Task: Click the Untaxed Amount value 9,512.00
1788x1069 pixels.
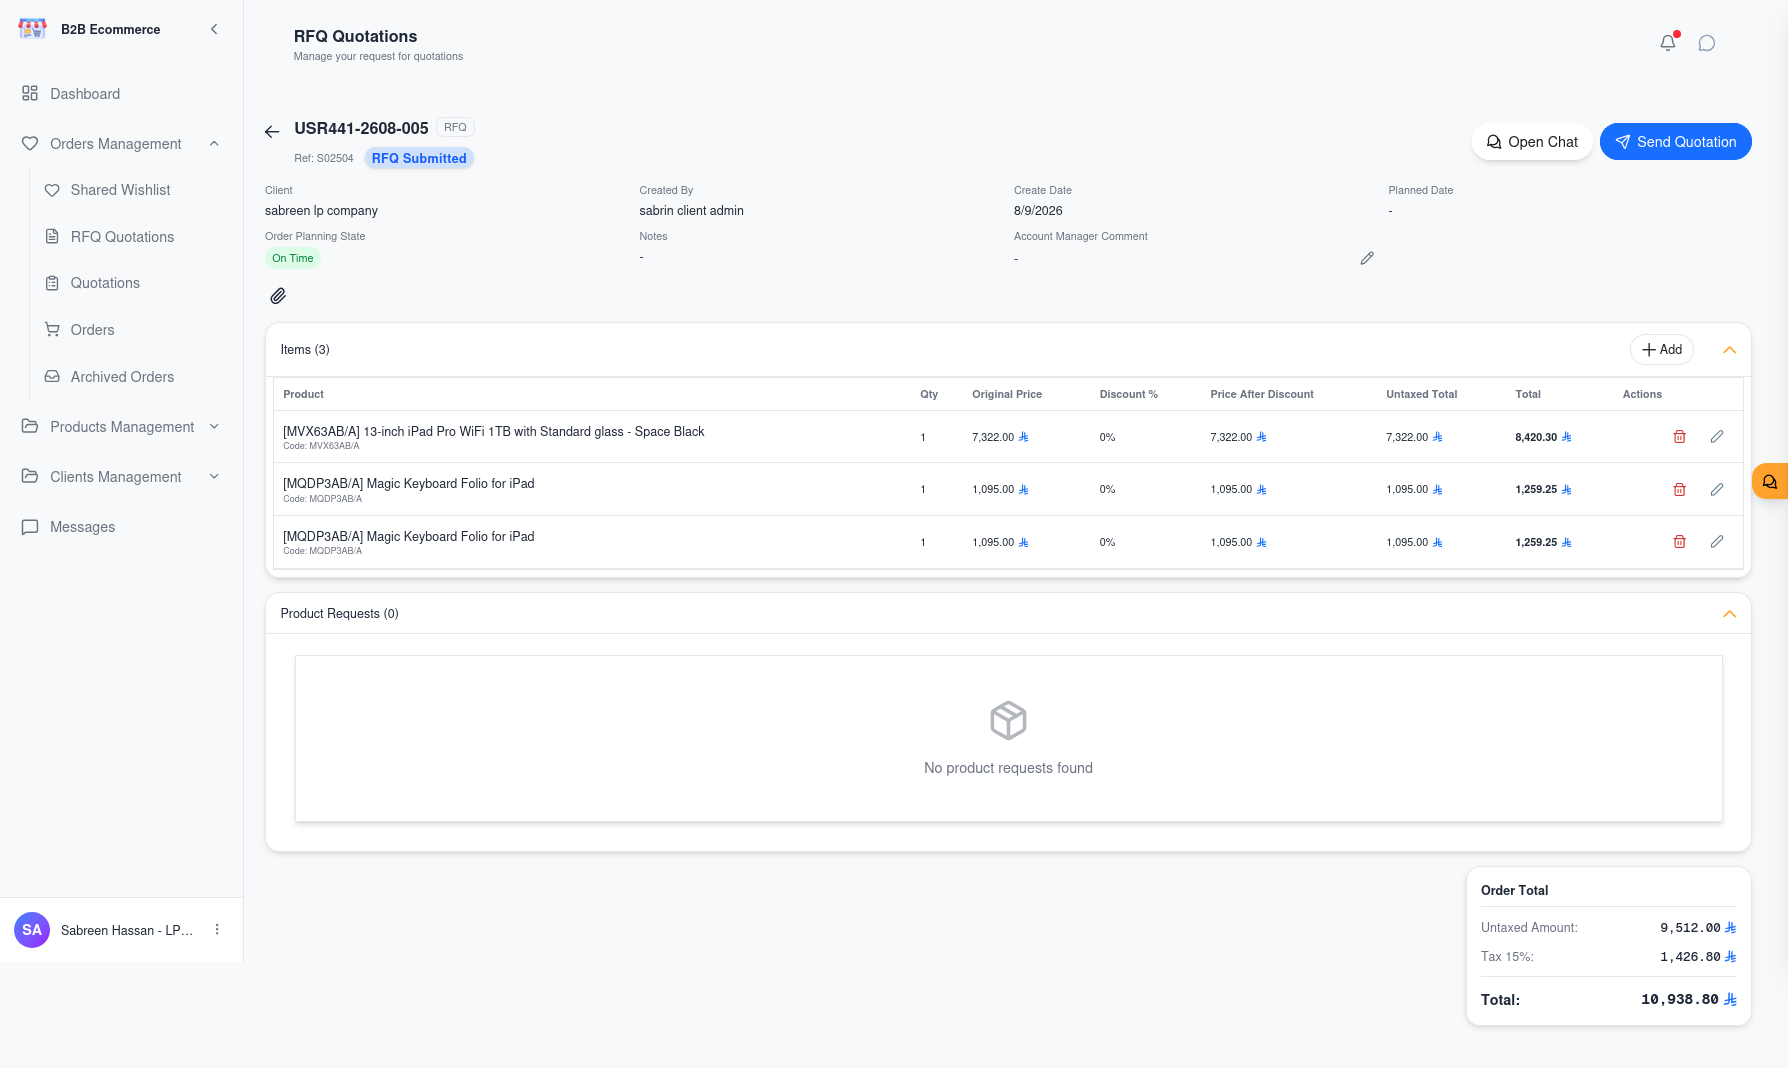Action: coord(1698,928)
